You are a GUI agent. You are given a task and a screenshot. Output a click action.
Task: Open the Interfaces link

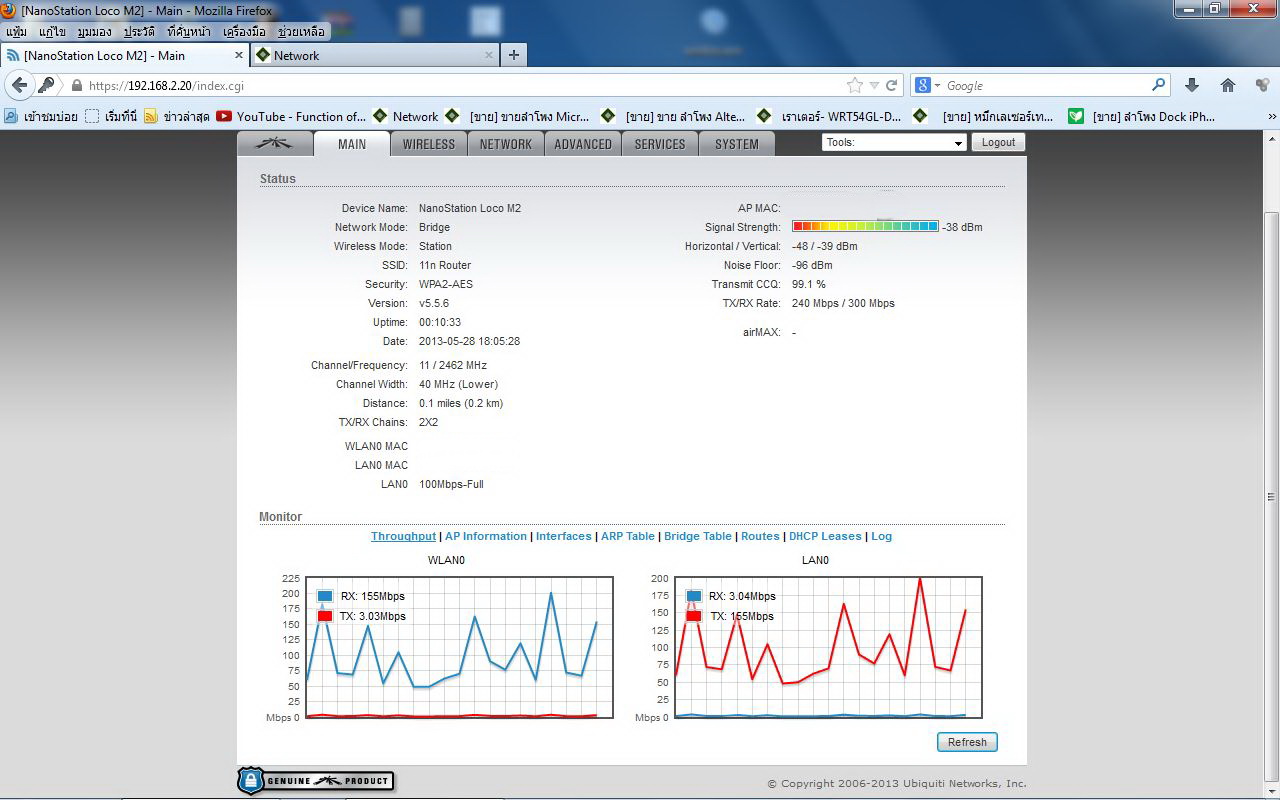[564, 536]
